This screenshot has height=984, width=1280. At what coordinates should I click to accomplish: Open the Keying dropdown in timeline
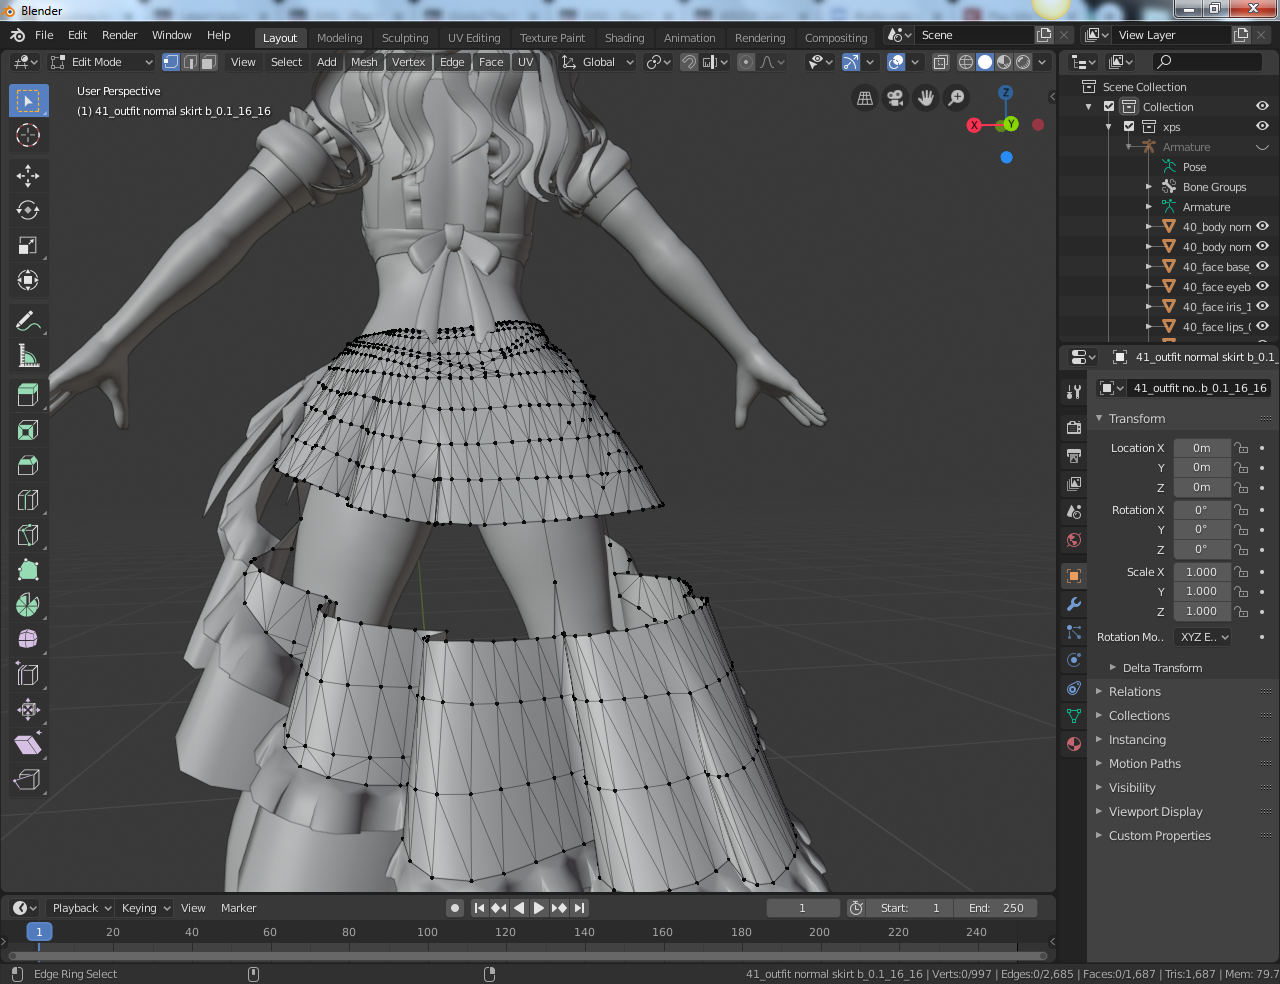coord(146,908)
